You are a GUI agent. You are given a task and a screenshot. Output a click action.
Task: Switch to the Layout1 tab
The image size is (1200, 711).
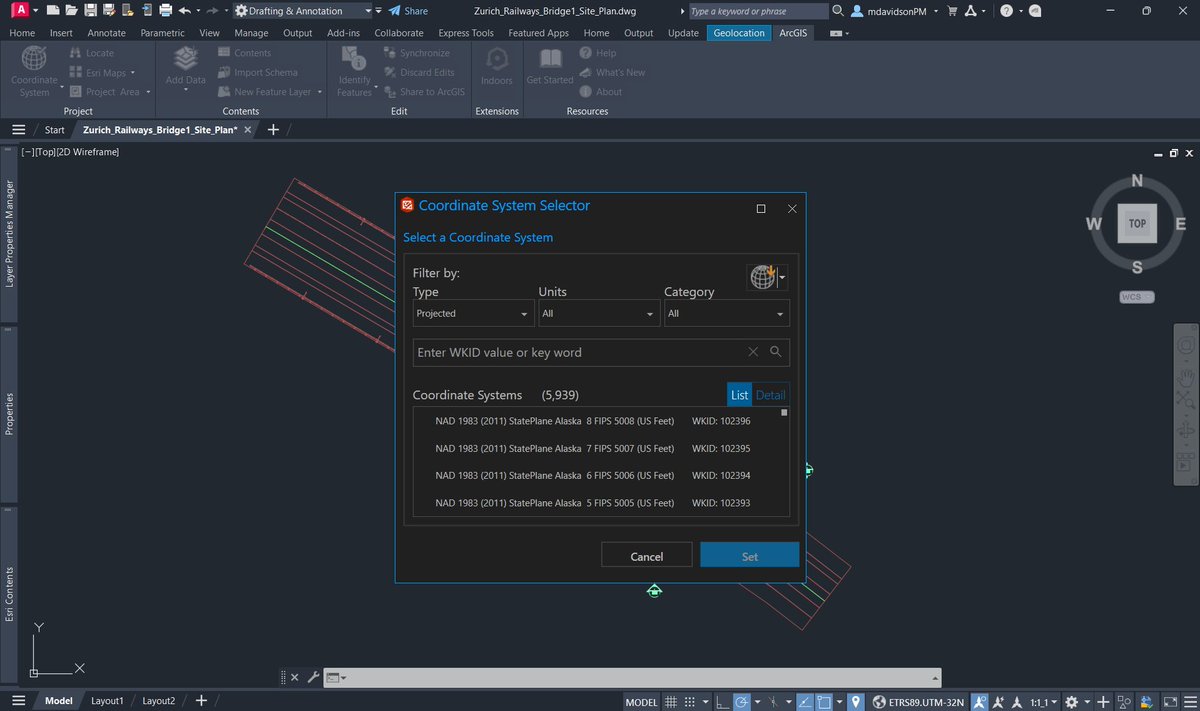point(107,701)
